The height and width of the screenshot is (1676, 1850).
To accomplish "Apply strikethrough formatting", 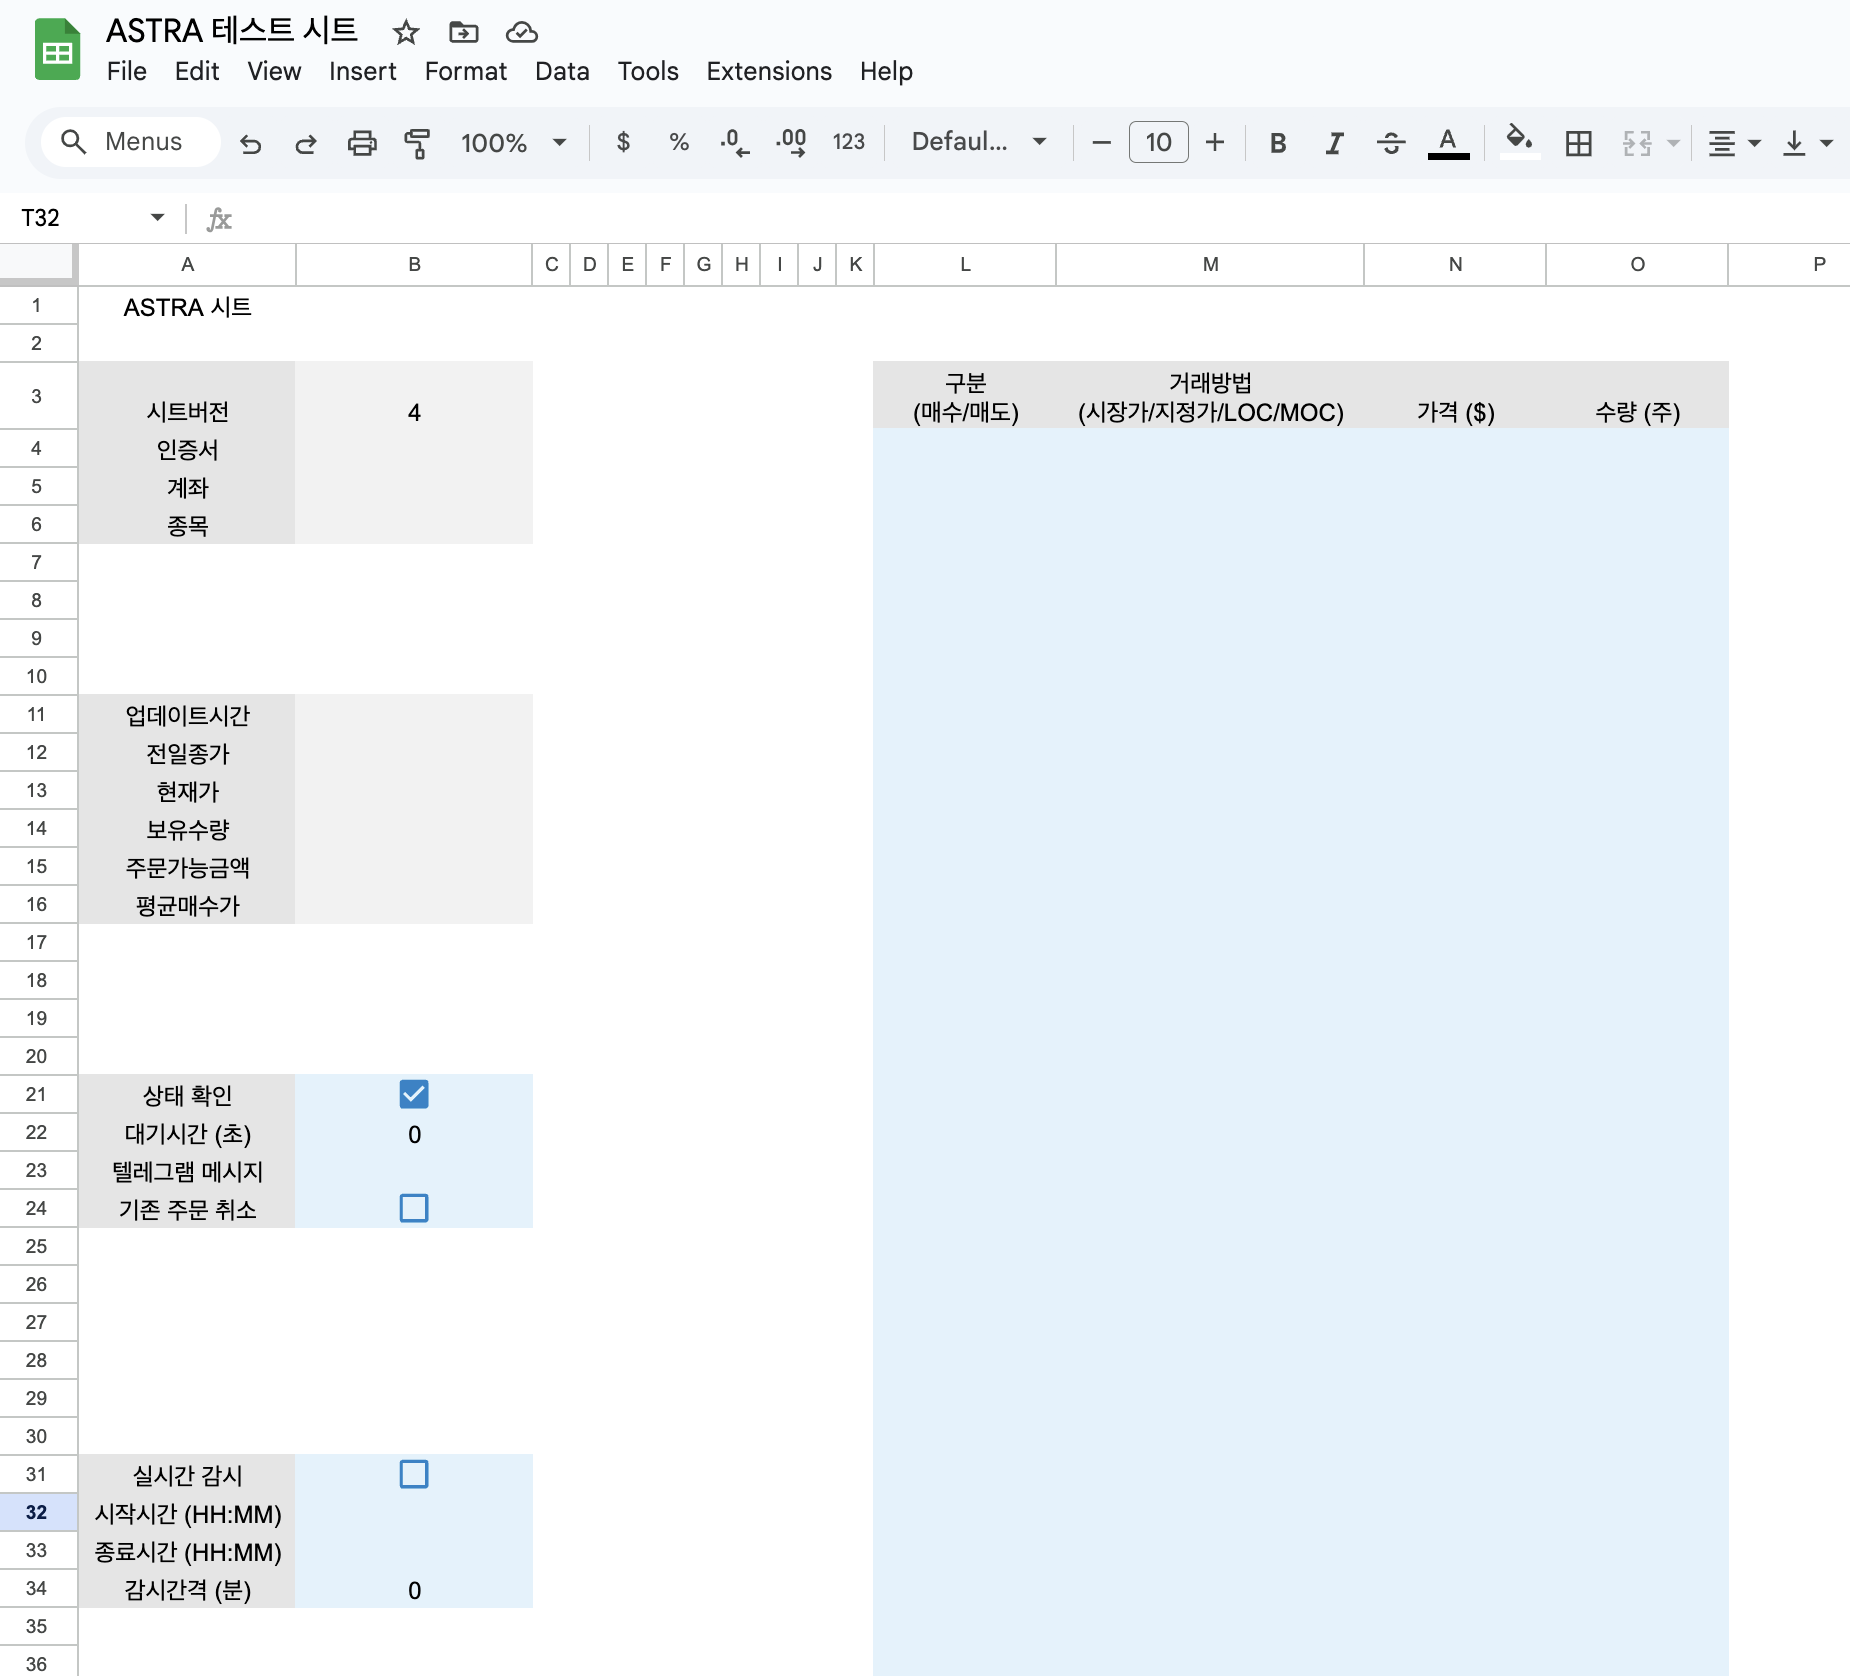I will coord(1390,143).
